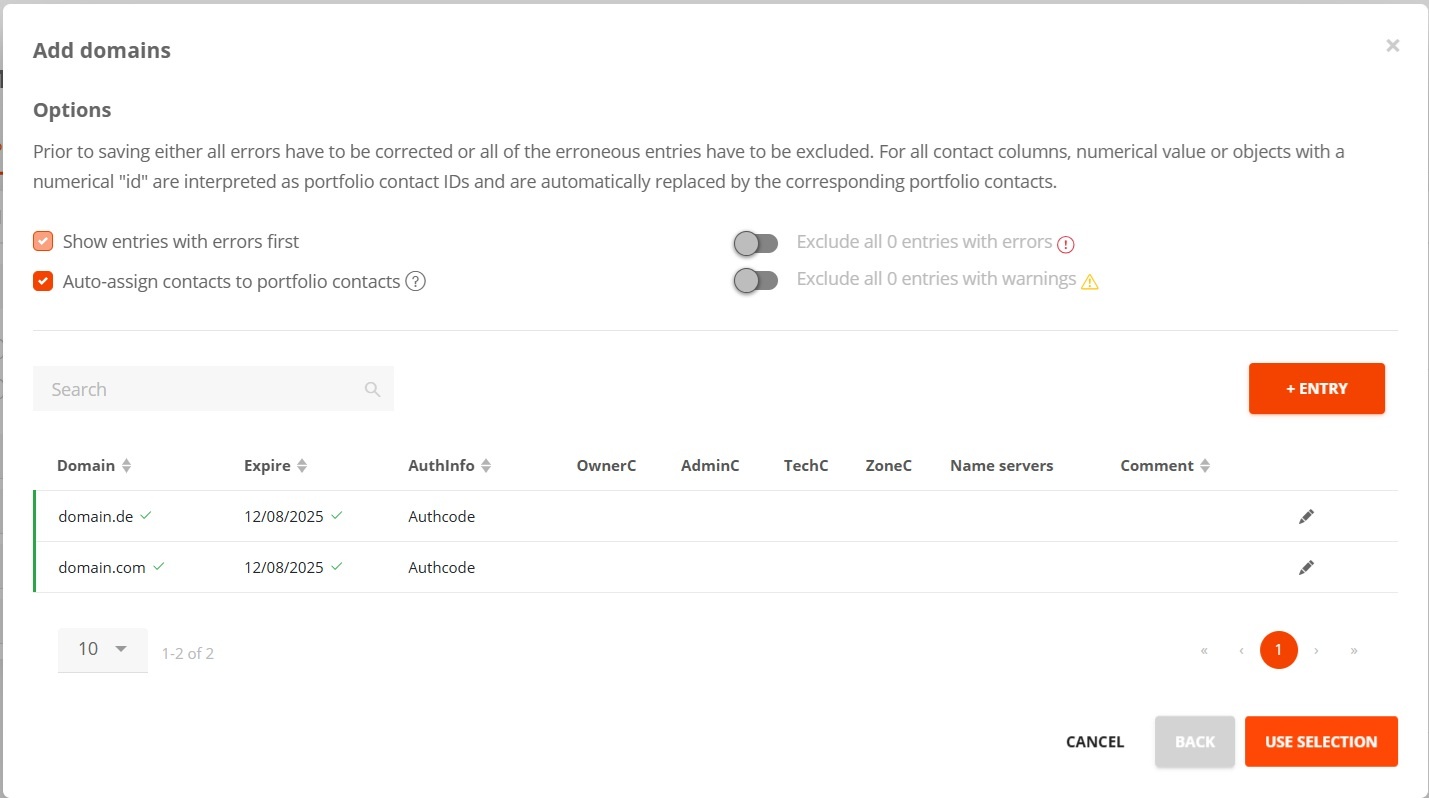This screenshot has height=798, width=1429.
Task: Go to the first page arrow
Action: [x=1204, y=650]
